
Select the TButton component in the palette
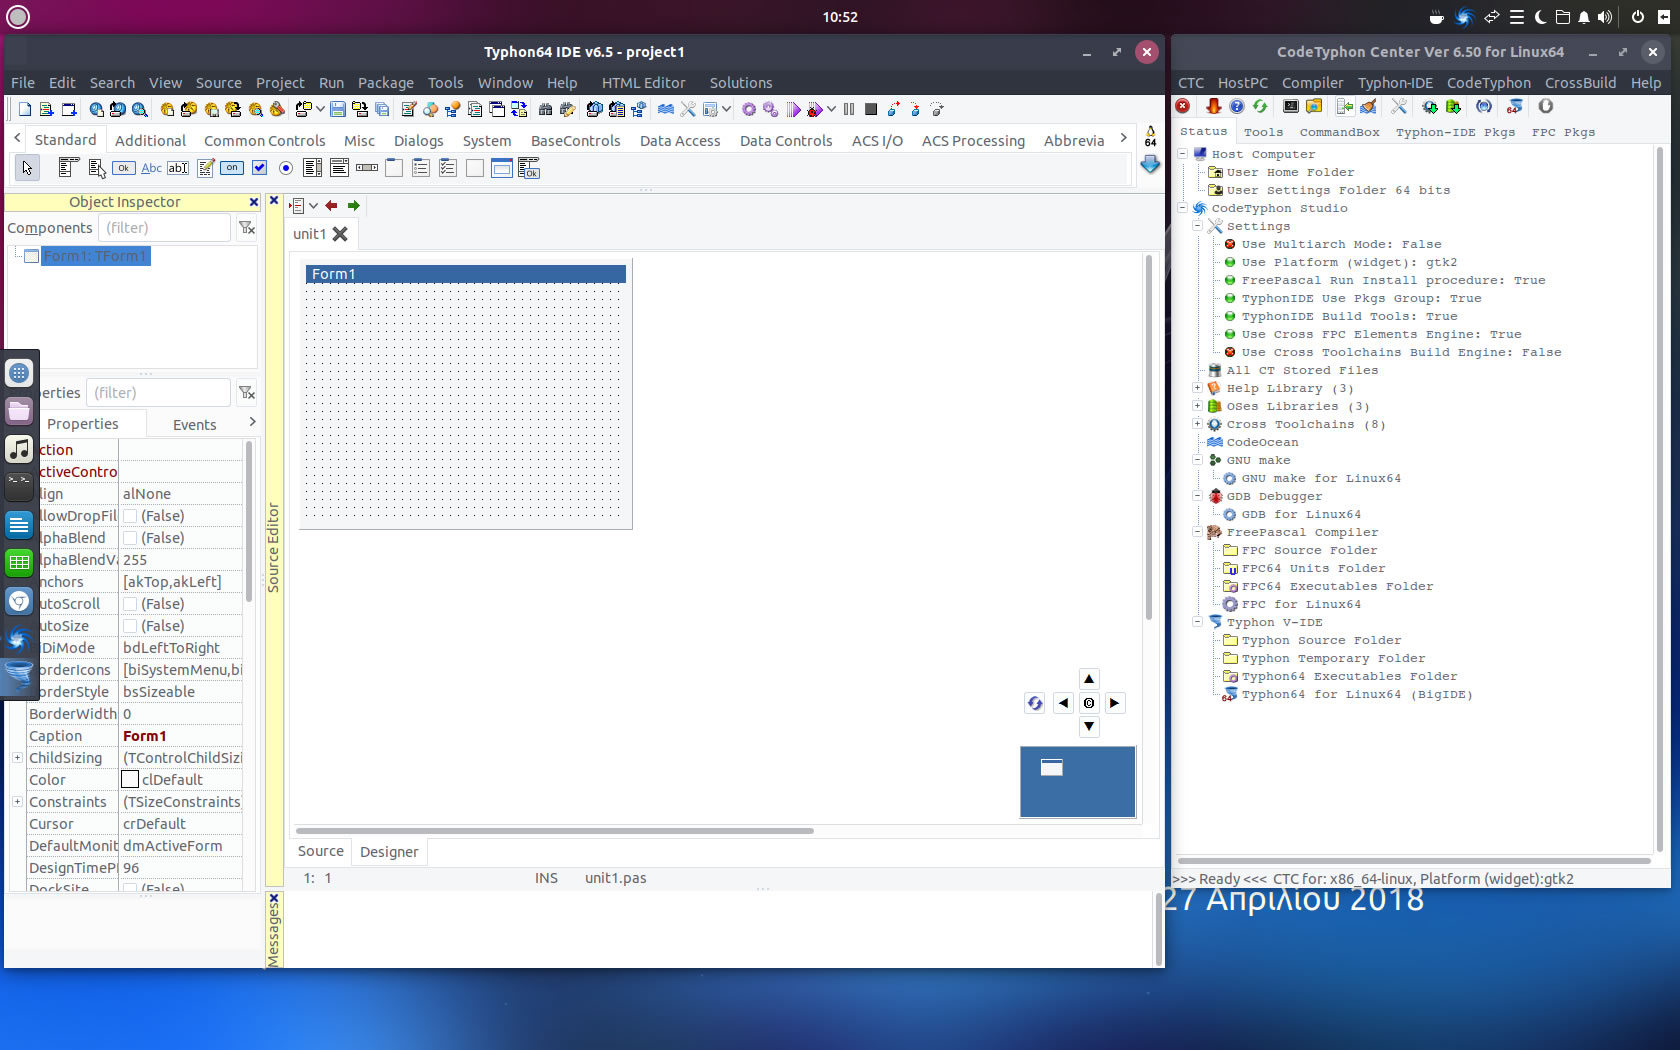pos(124,168)
